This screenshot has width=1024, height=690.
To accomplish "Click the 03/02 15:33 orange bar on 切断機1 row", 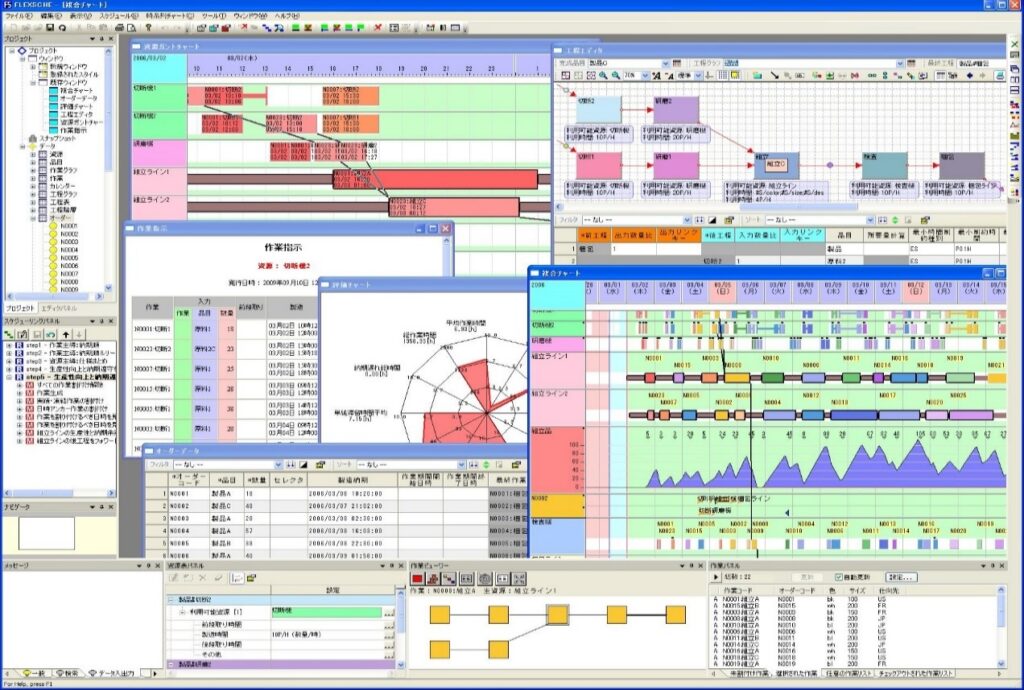I will tap(351, 97).
